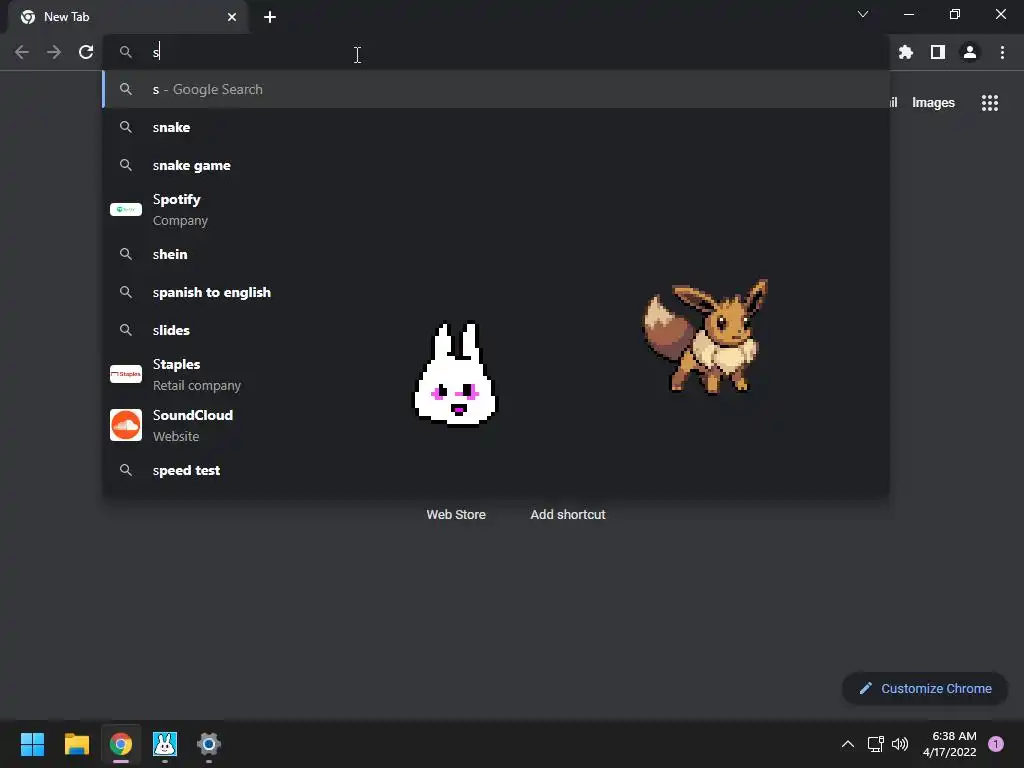Select the 'snake game' suggestion
The width and height of the screenshot is (1024, 768).
(496, 165)
